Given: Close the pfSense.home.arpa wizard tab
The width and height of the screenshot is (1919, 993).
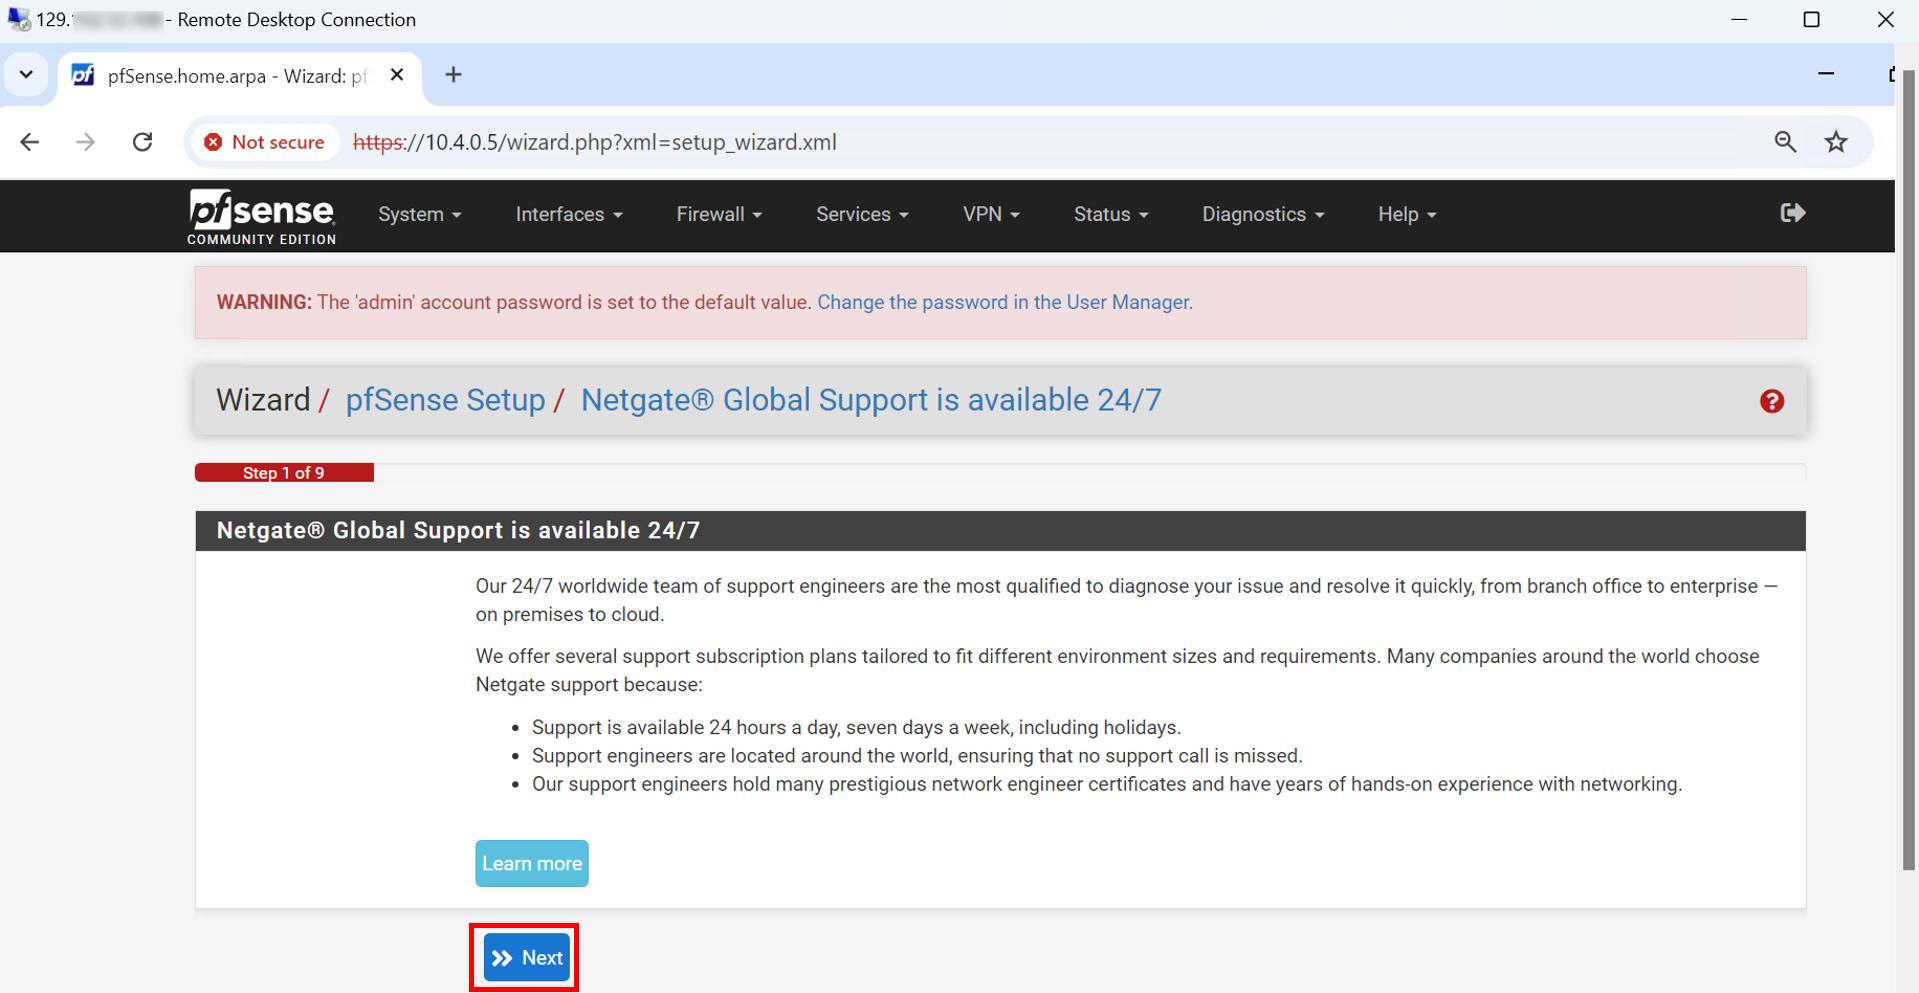Looking at the screenshot, I should (x=397, y=75).
